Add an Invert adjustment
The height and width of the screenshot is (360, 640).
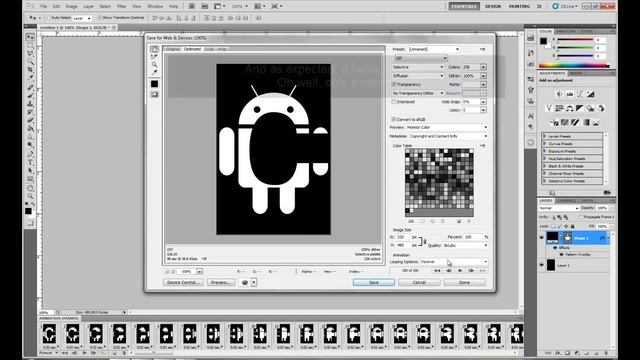coord(554,122)
